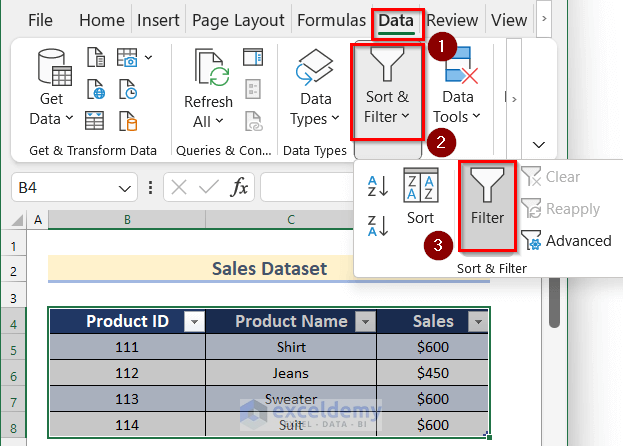Click the From Table/Range icon
This screenshot has width=623, height=446.
[95, 121]
